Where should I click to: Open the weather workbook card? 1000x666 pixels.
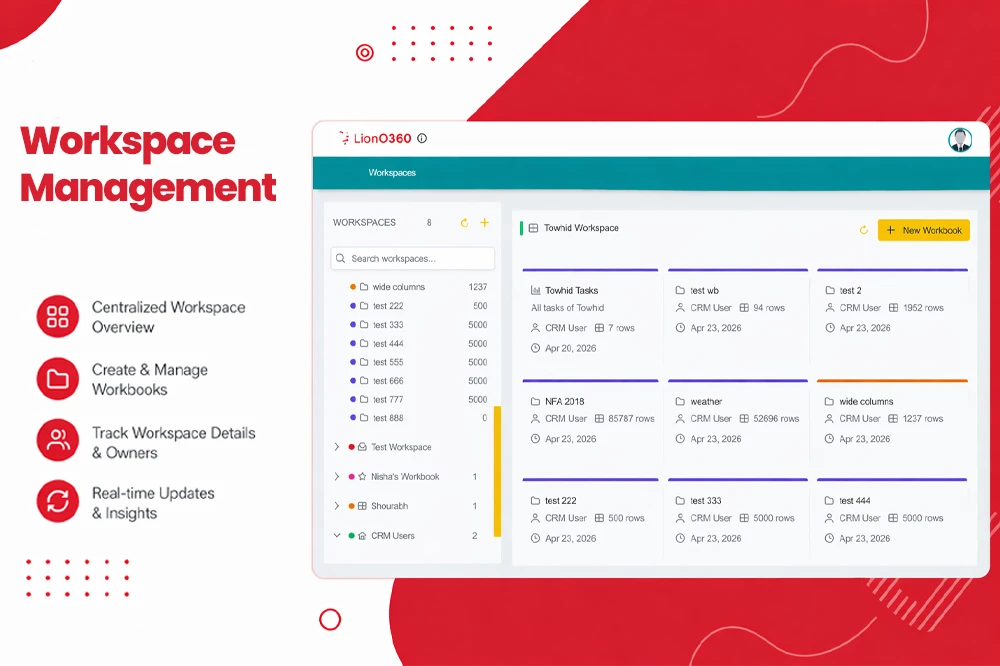pyautogui.click(x=738, y=420)
